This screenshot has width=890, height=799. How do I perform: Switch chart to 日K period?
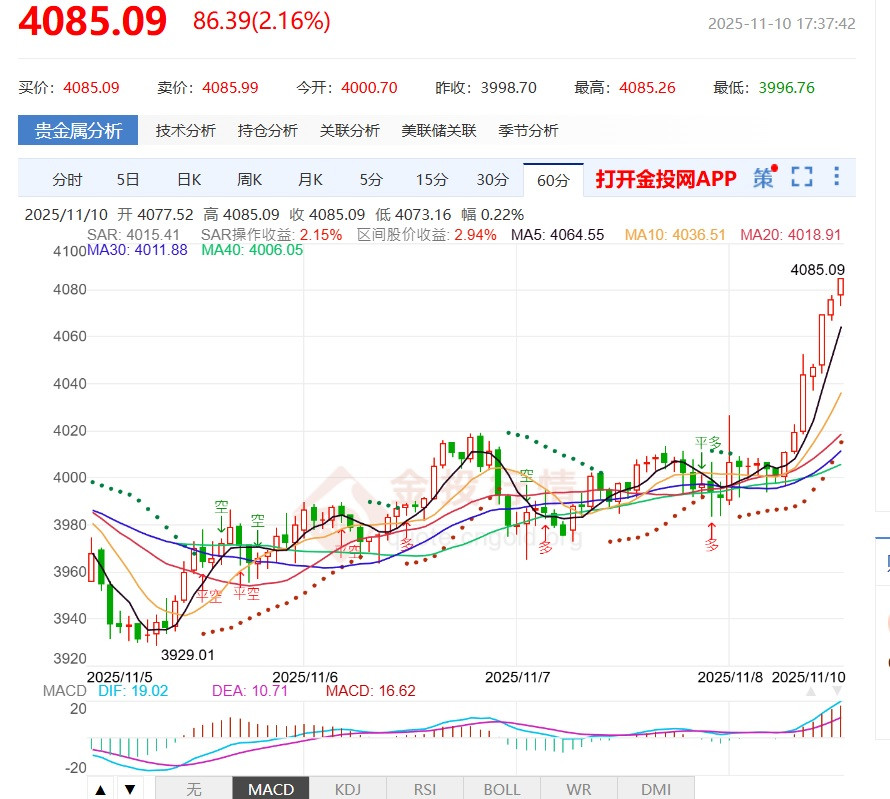[189, 180]
